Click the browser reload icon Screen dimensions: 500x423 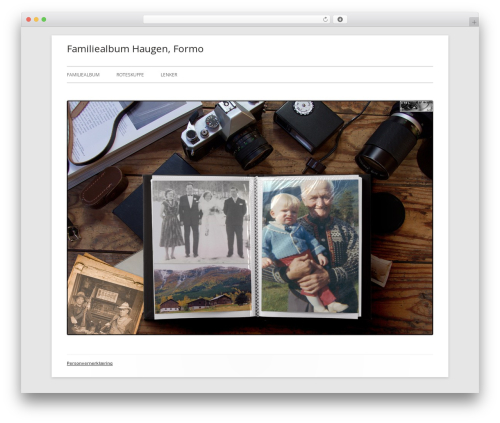(325, 20)
